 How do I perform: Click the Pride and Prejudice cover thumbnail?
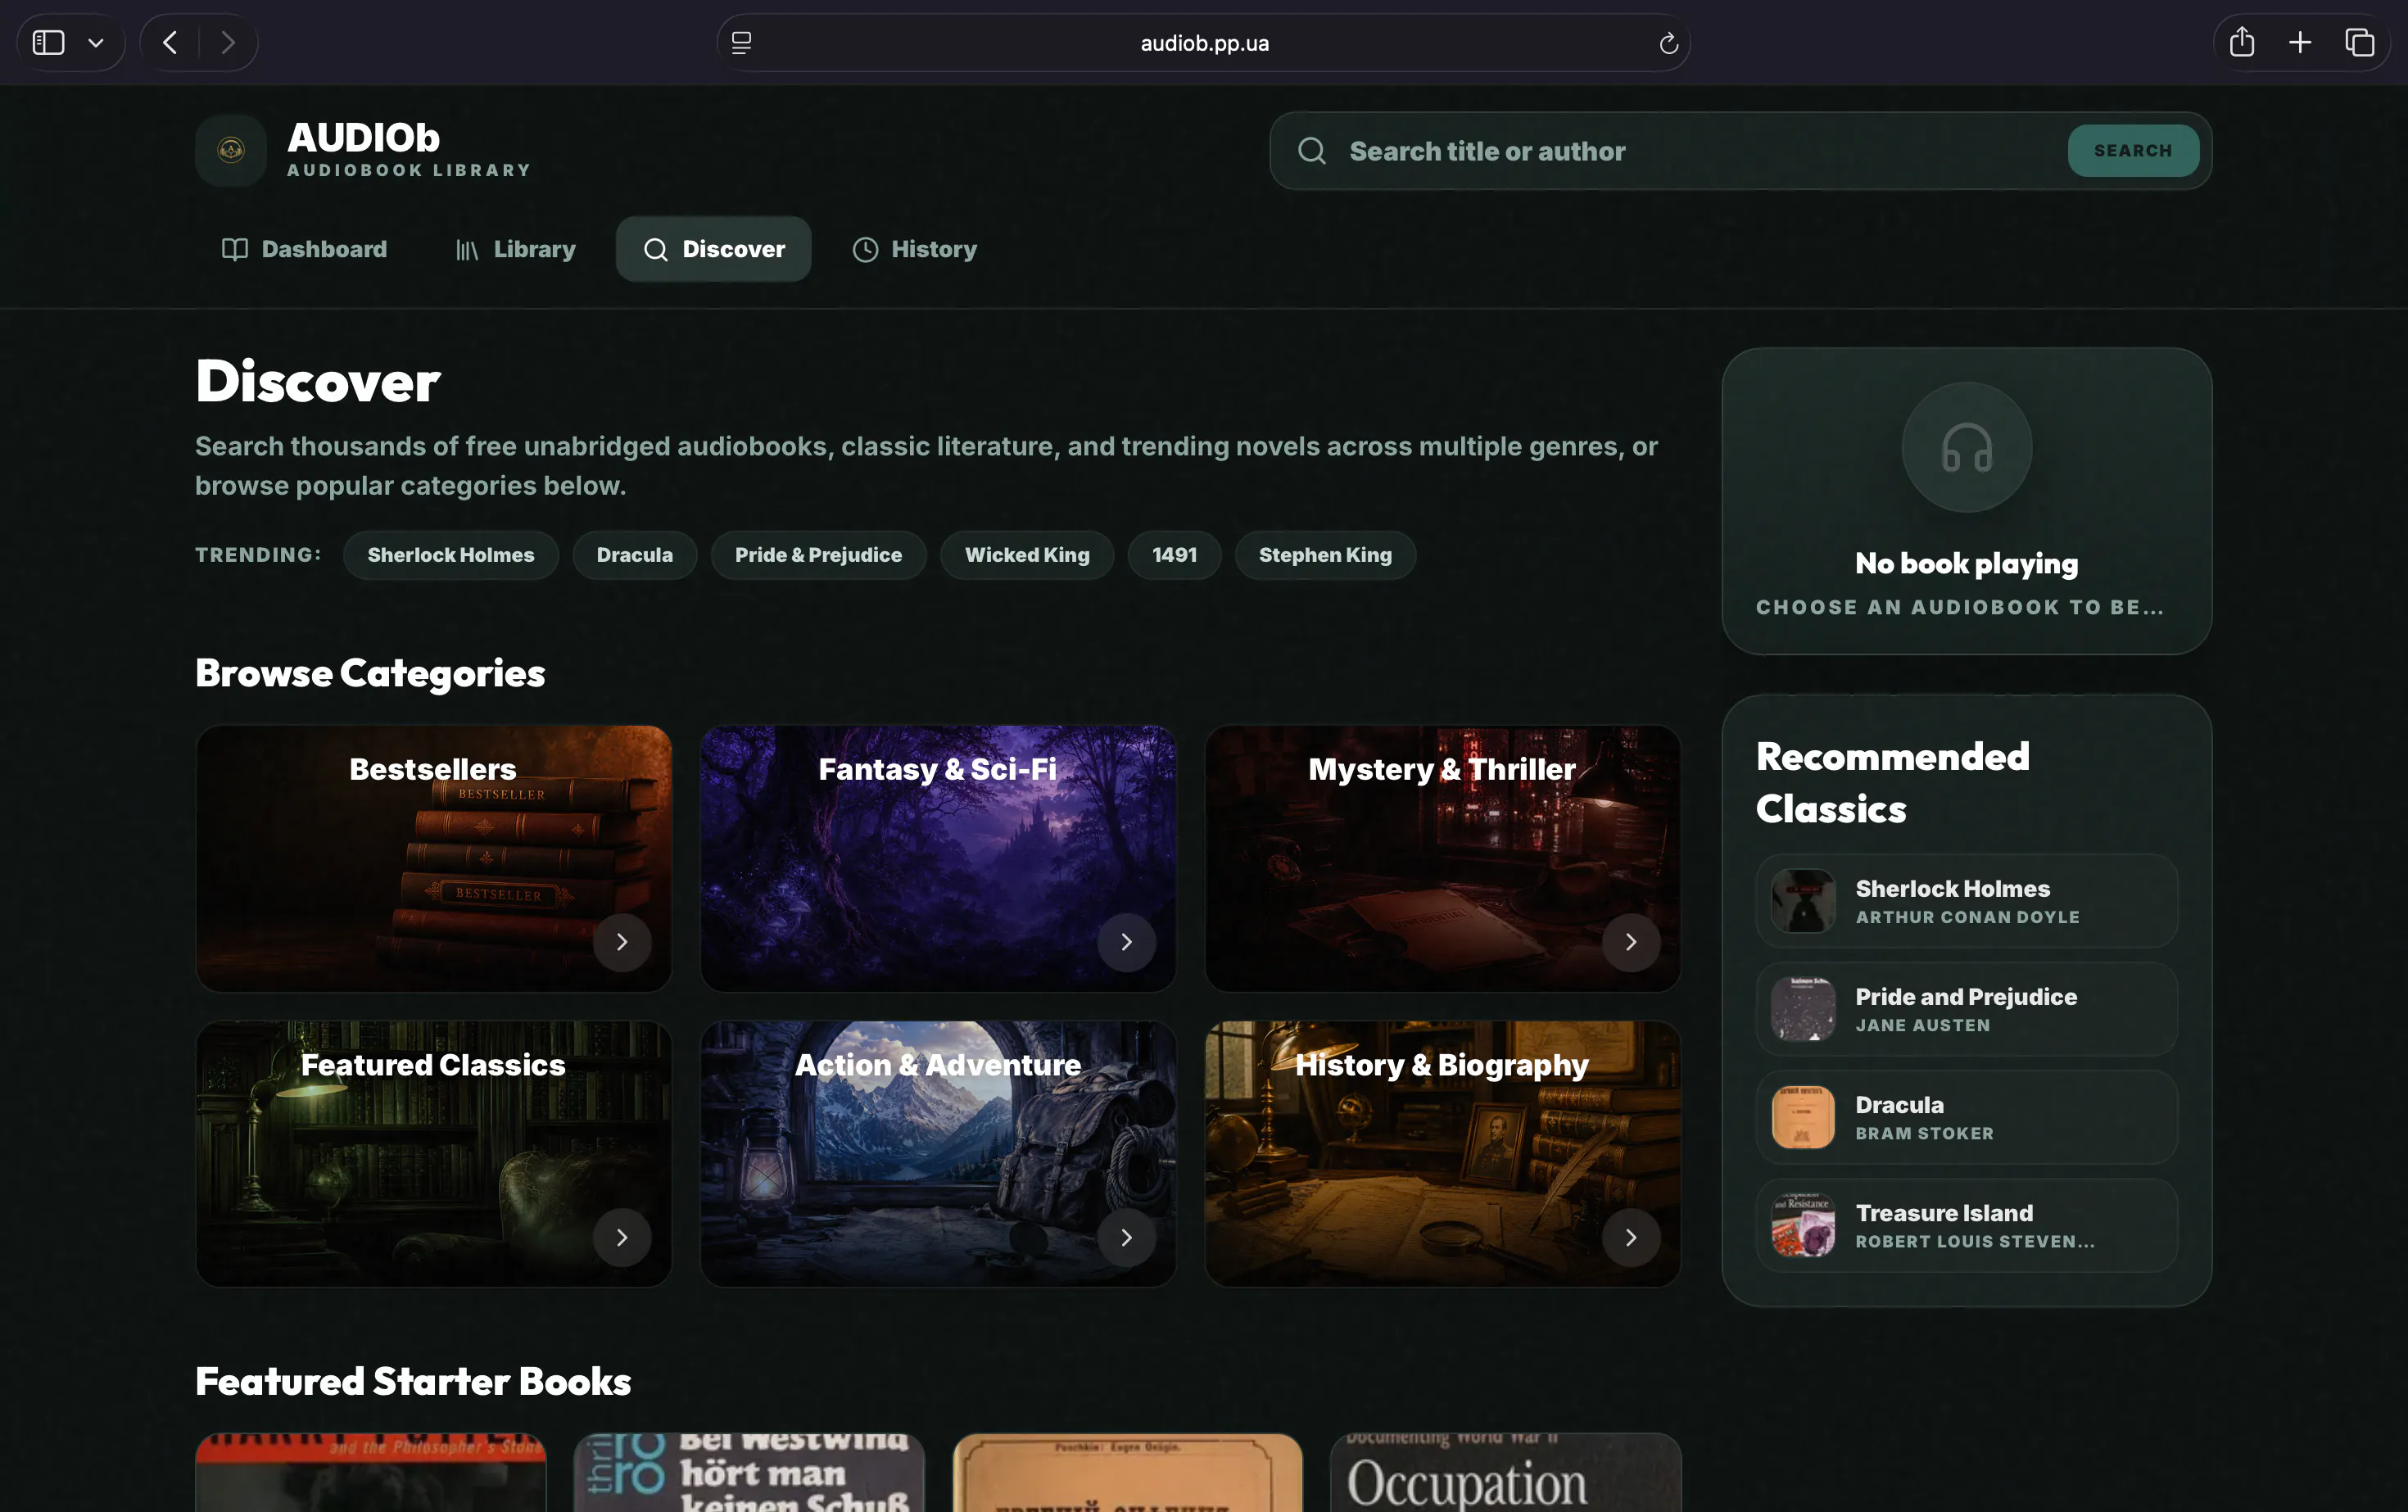pos(1803,1009)
